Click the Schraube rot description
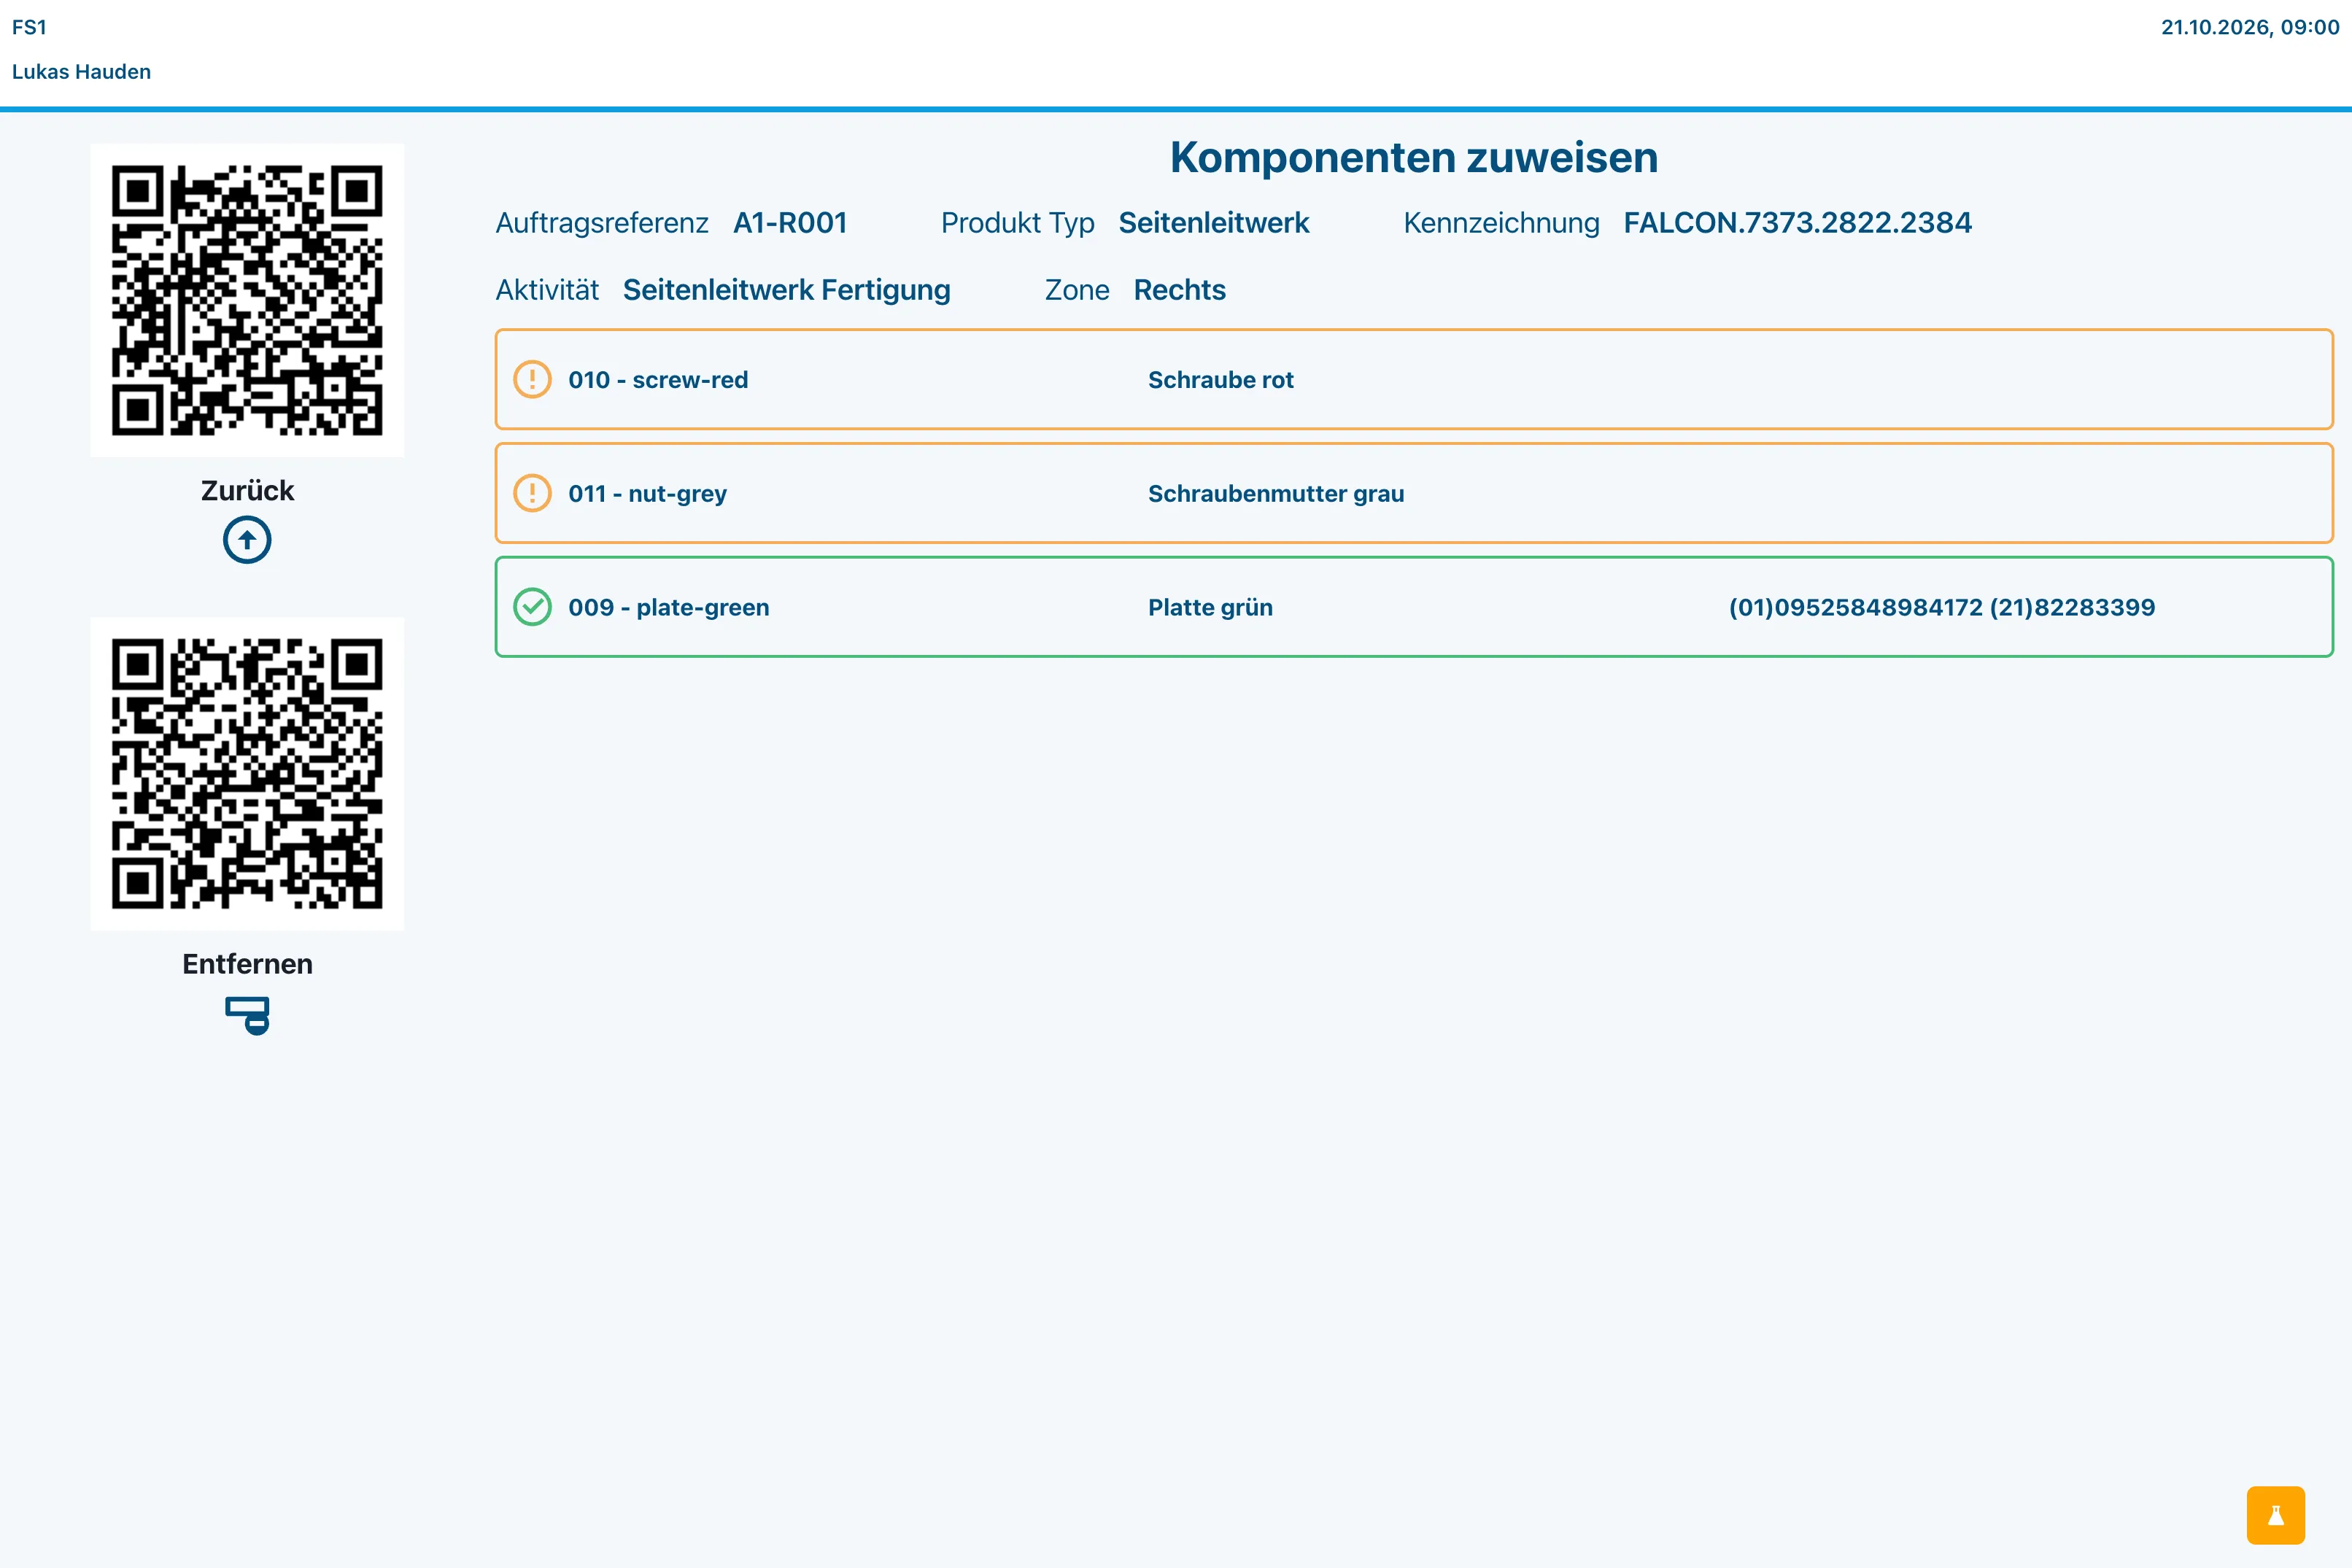The height and width of the screenshot is (1568, 2352). click(x=1220, y=380)
